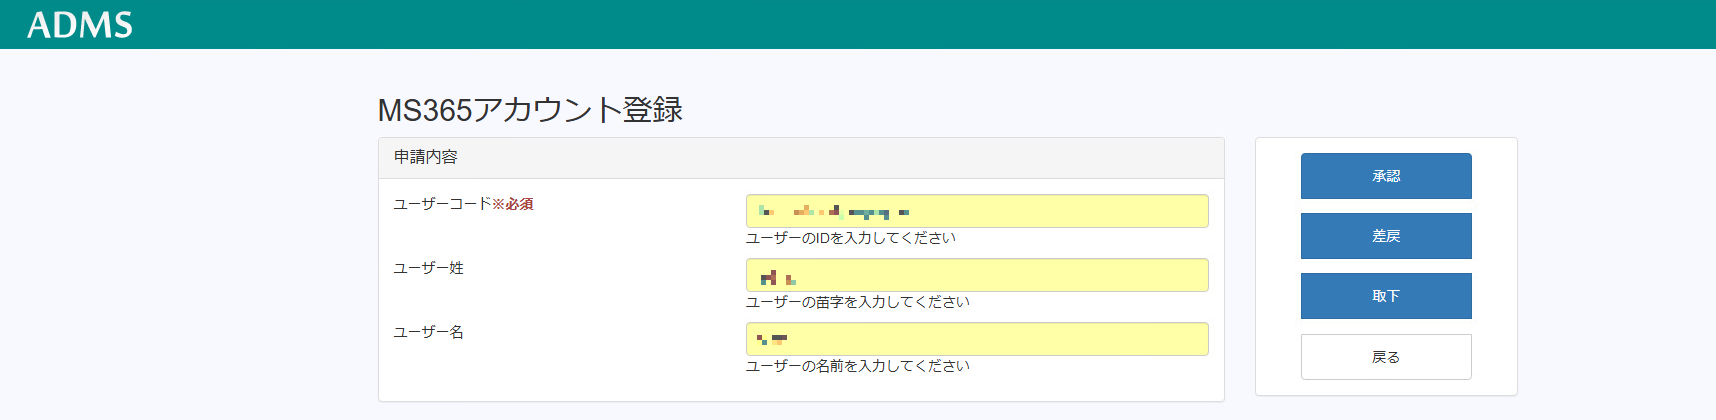Screen dimensions: 1716x420
Task: Click the ユーザー姓 field label
Action: click(428, 268)
